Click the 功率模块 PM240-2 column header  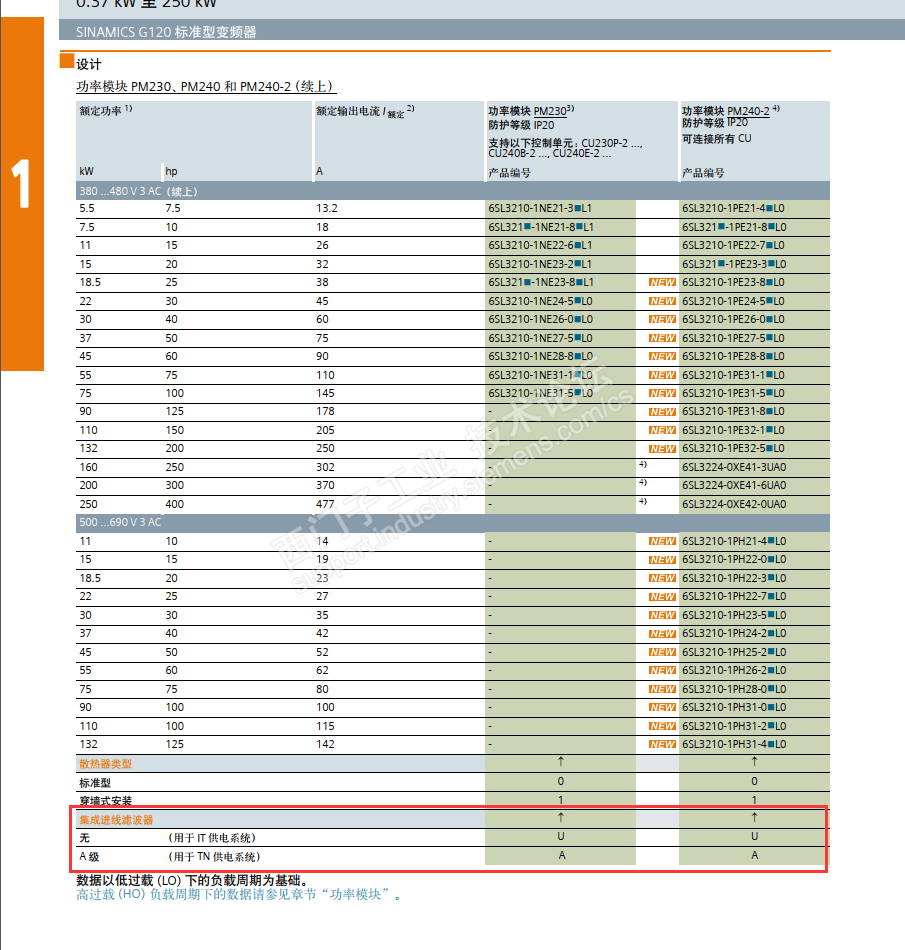[754, 141]
